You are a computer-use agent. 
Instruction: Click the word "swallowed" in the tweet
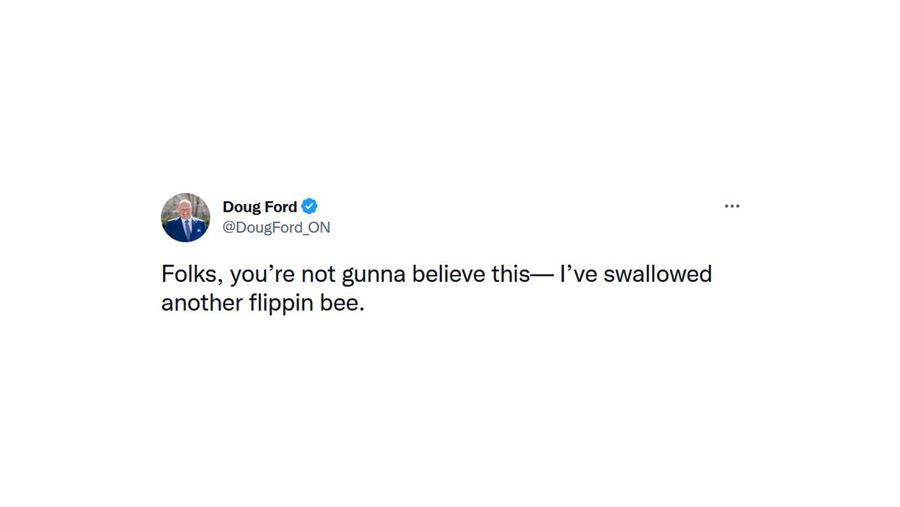tap(658, 274)
